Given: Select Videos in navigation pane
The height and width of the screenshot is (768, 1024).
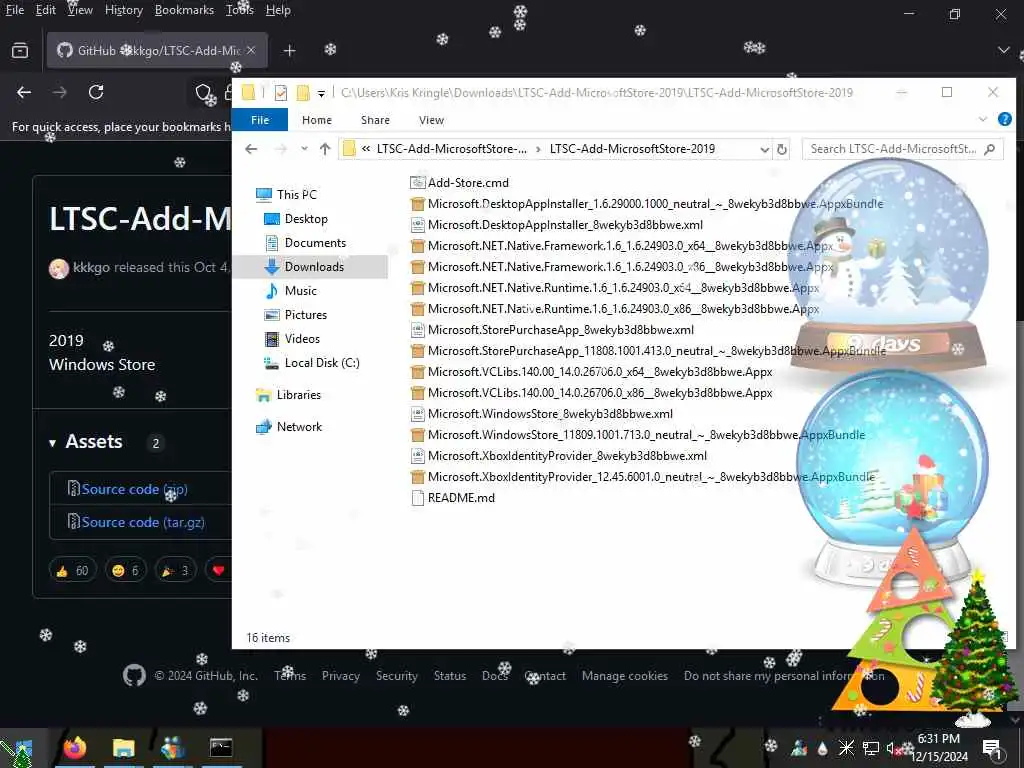Looking at the screenshot, I should pyautogui.click(x=292, y=339).
